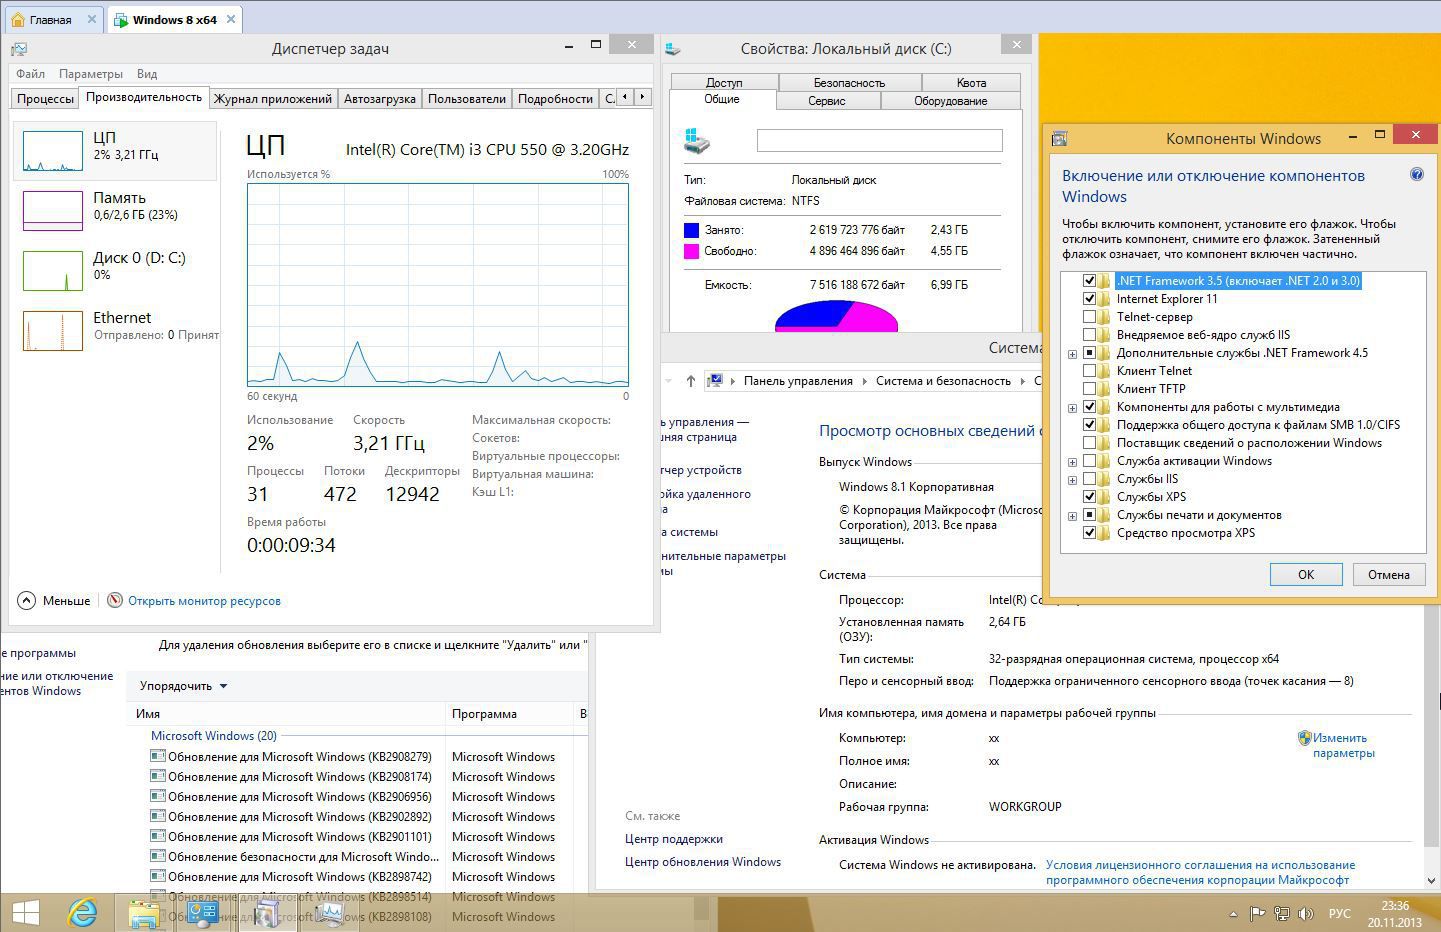Switch to Control Panel taskbar icon
Screen dimensions: 1441x932
point(204,913)
